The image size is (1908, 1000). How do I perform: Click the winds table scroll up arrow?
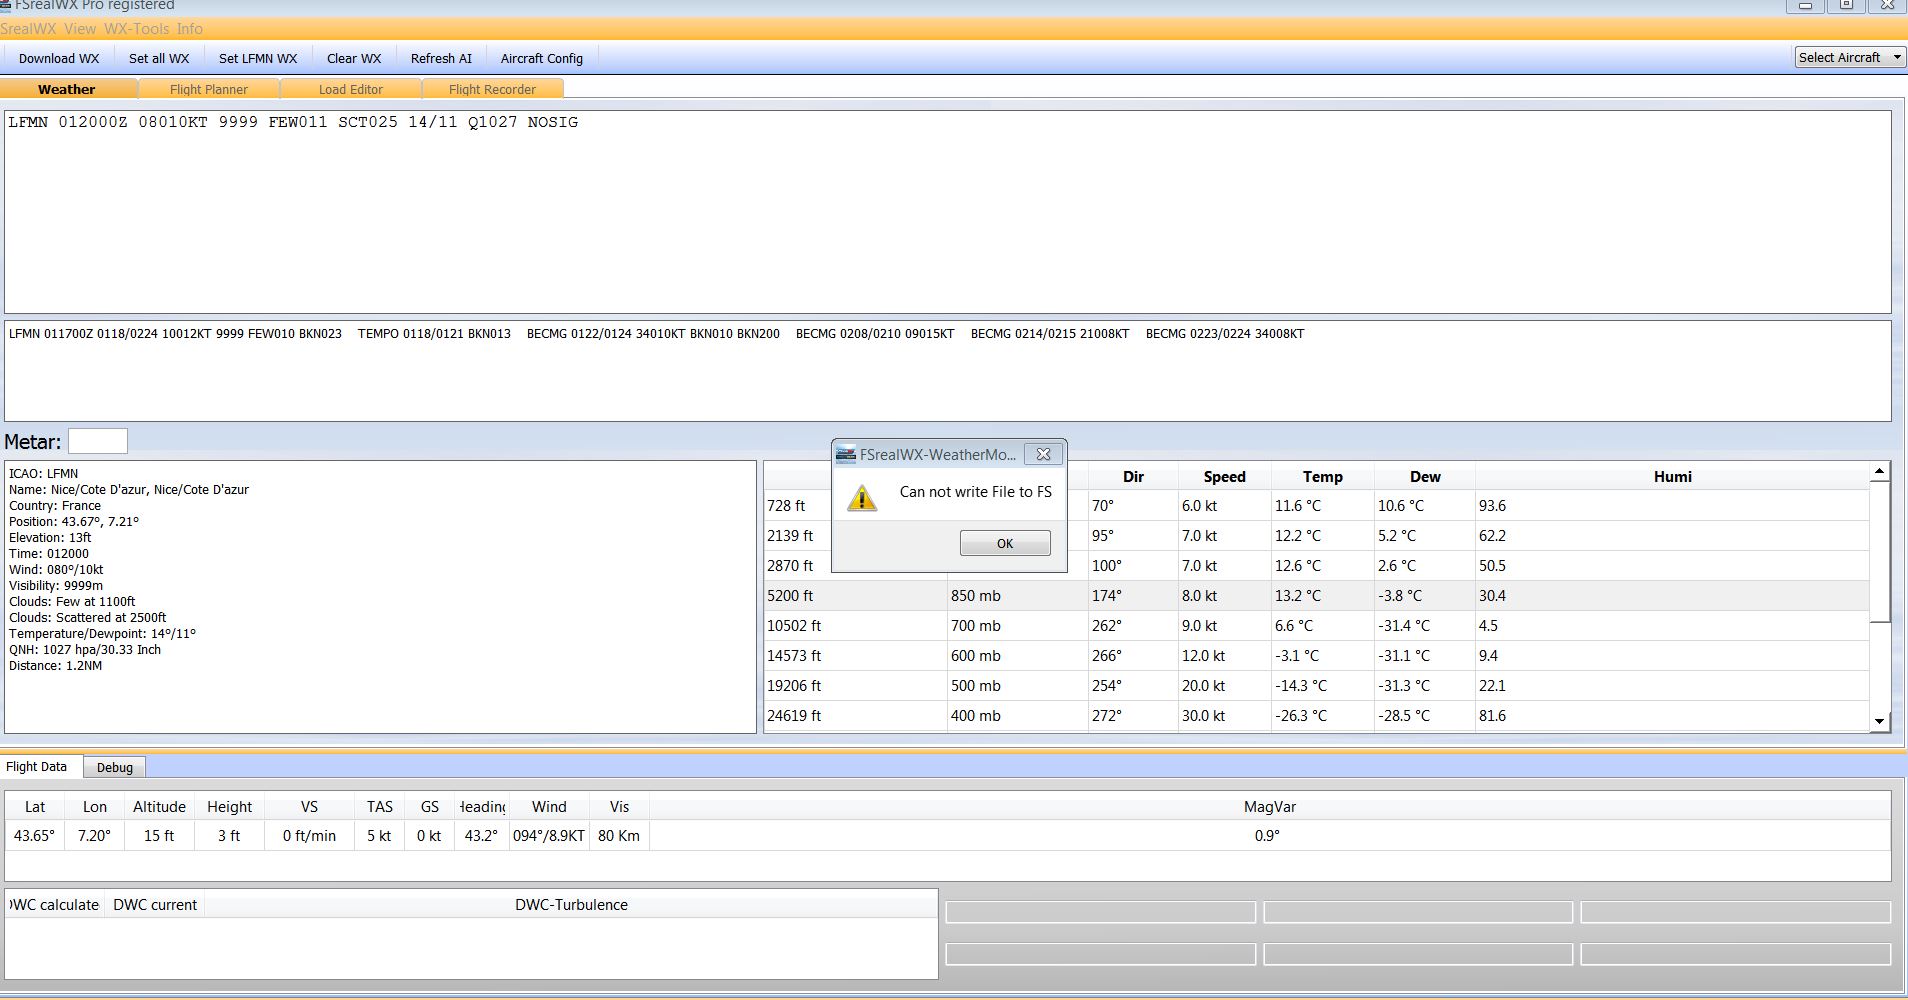[1880, 471]
